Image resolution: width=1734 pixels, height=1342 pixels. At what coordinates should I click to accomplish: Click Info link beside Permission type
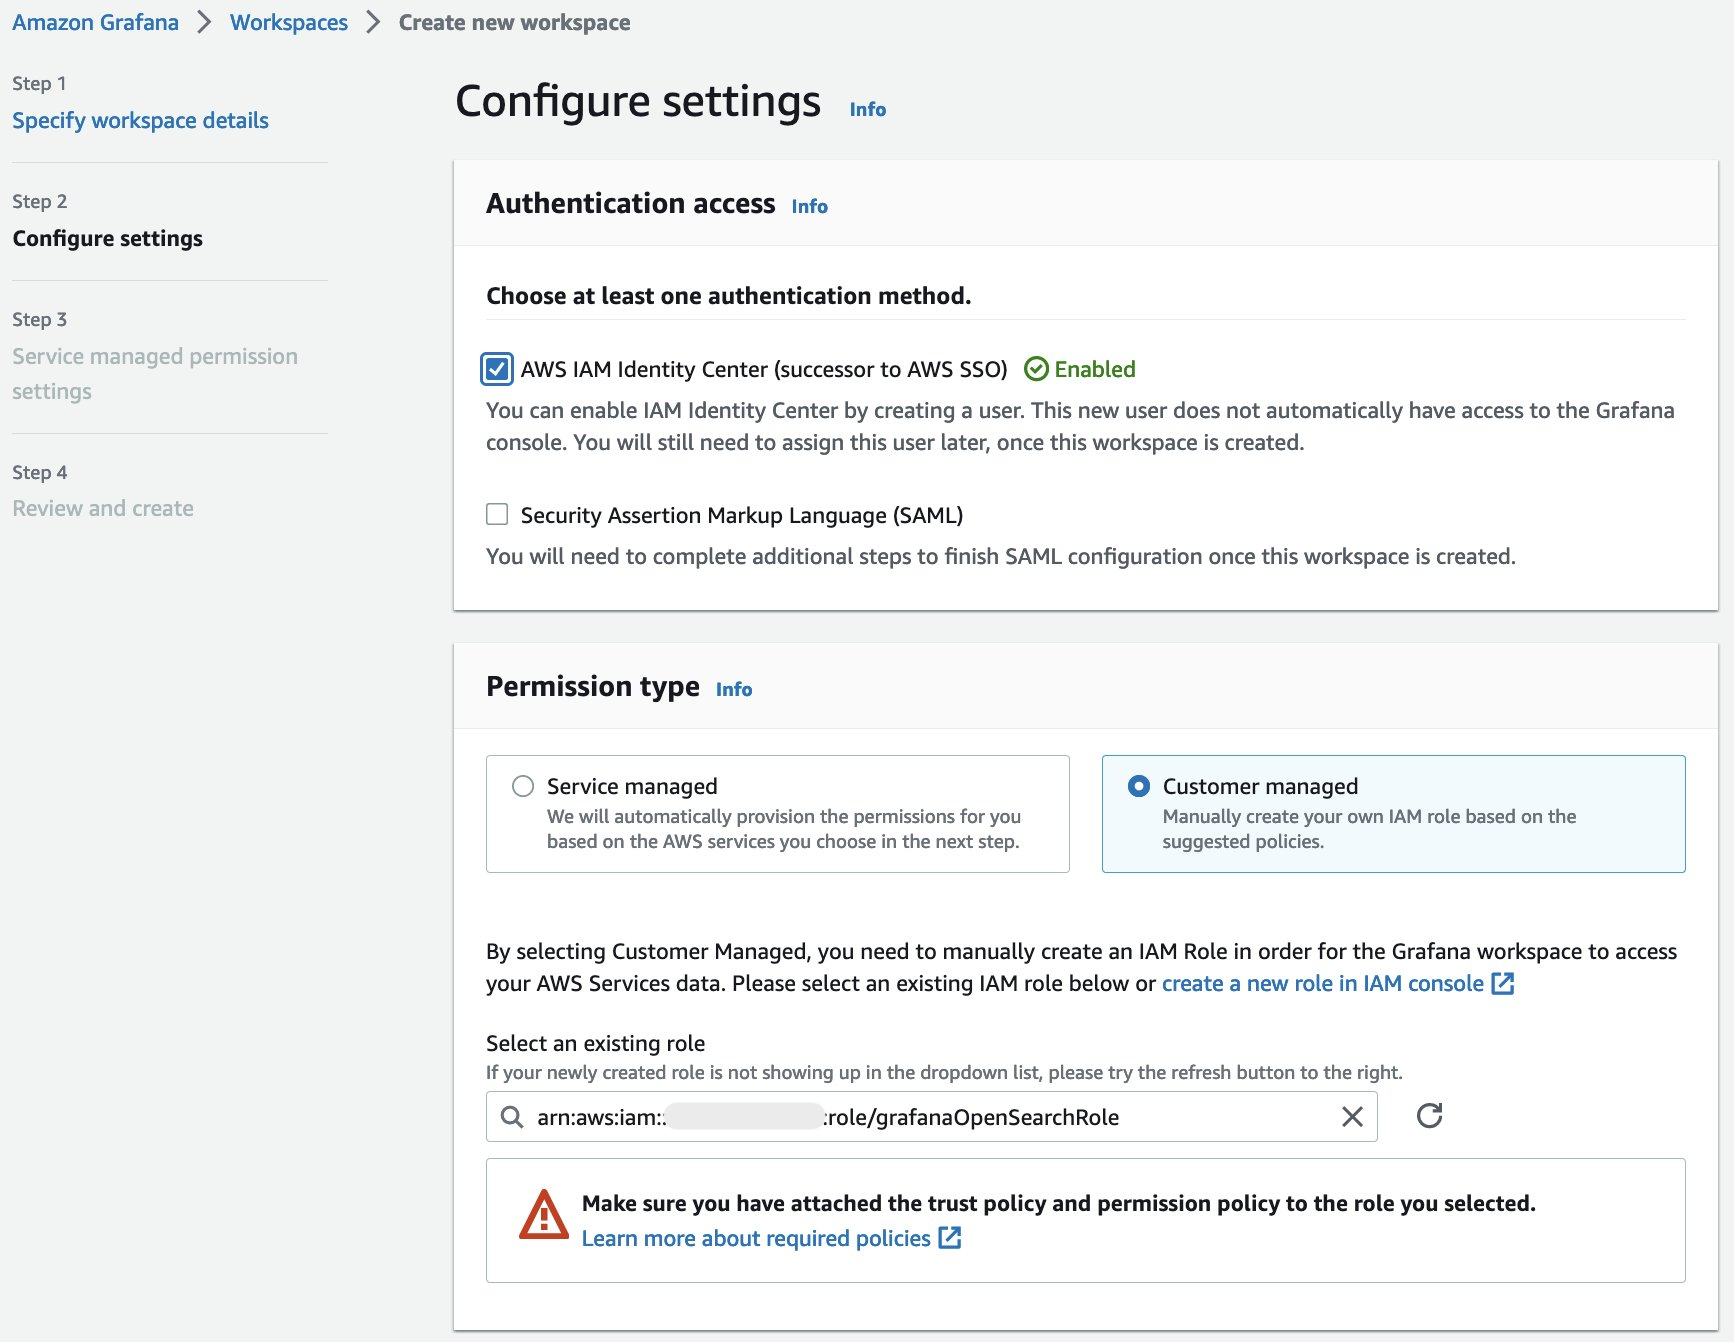pyautogui.click(x=733, y=690)
